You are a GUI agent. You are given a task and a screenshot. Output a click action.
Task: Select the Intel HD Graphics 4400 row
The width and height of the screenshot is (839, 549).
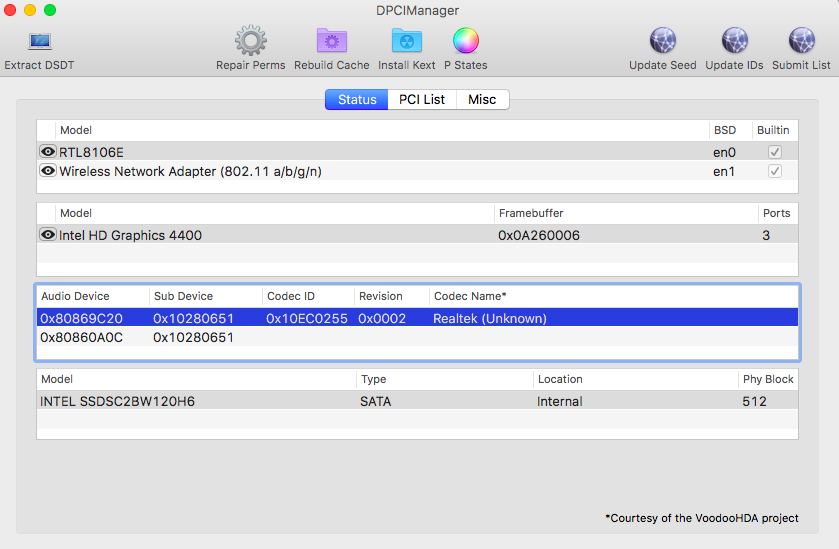click(x=417, y=235)
